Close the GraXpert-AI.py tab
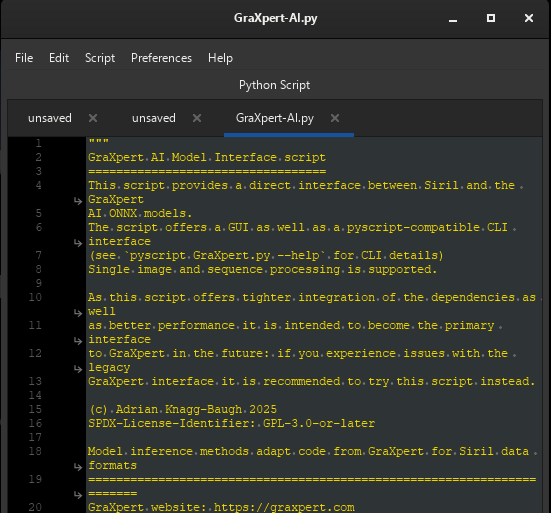Viewport: 551px width, 513px height. tap(335, 118)
